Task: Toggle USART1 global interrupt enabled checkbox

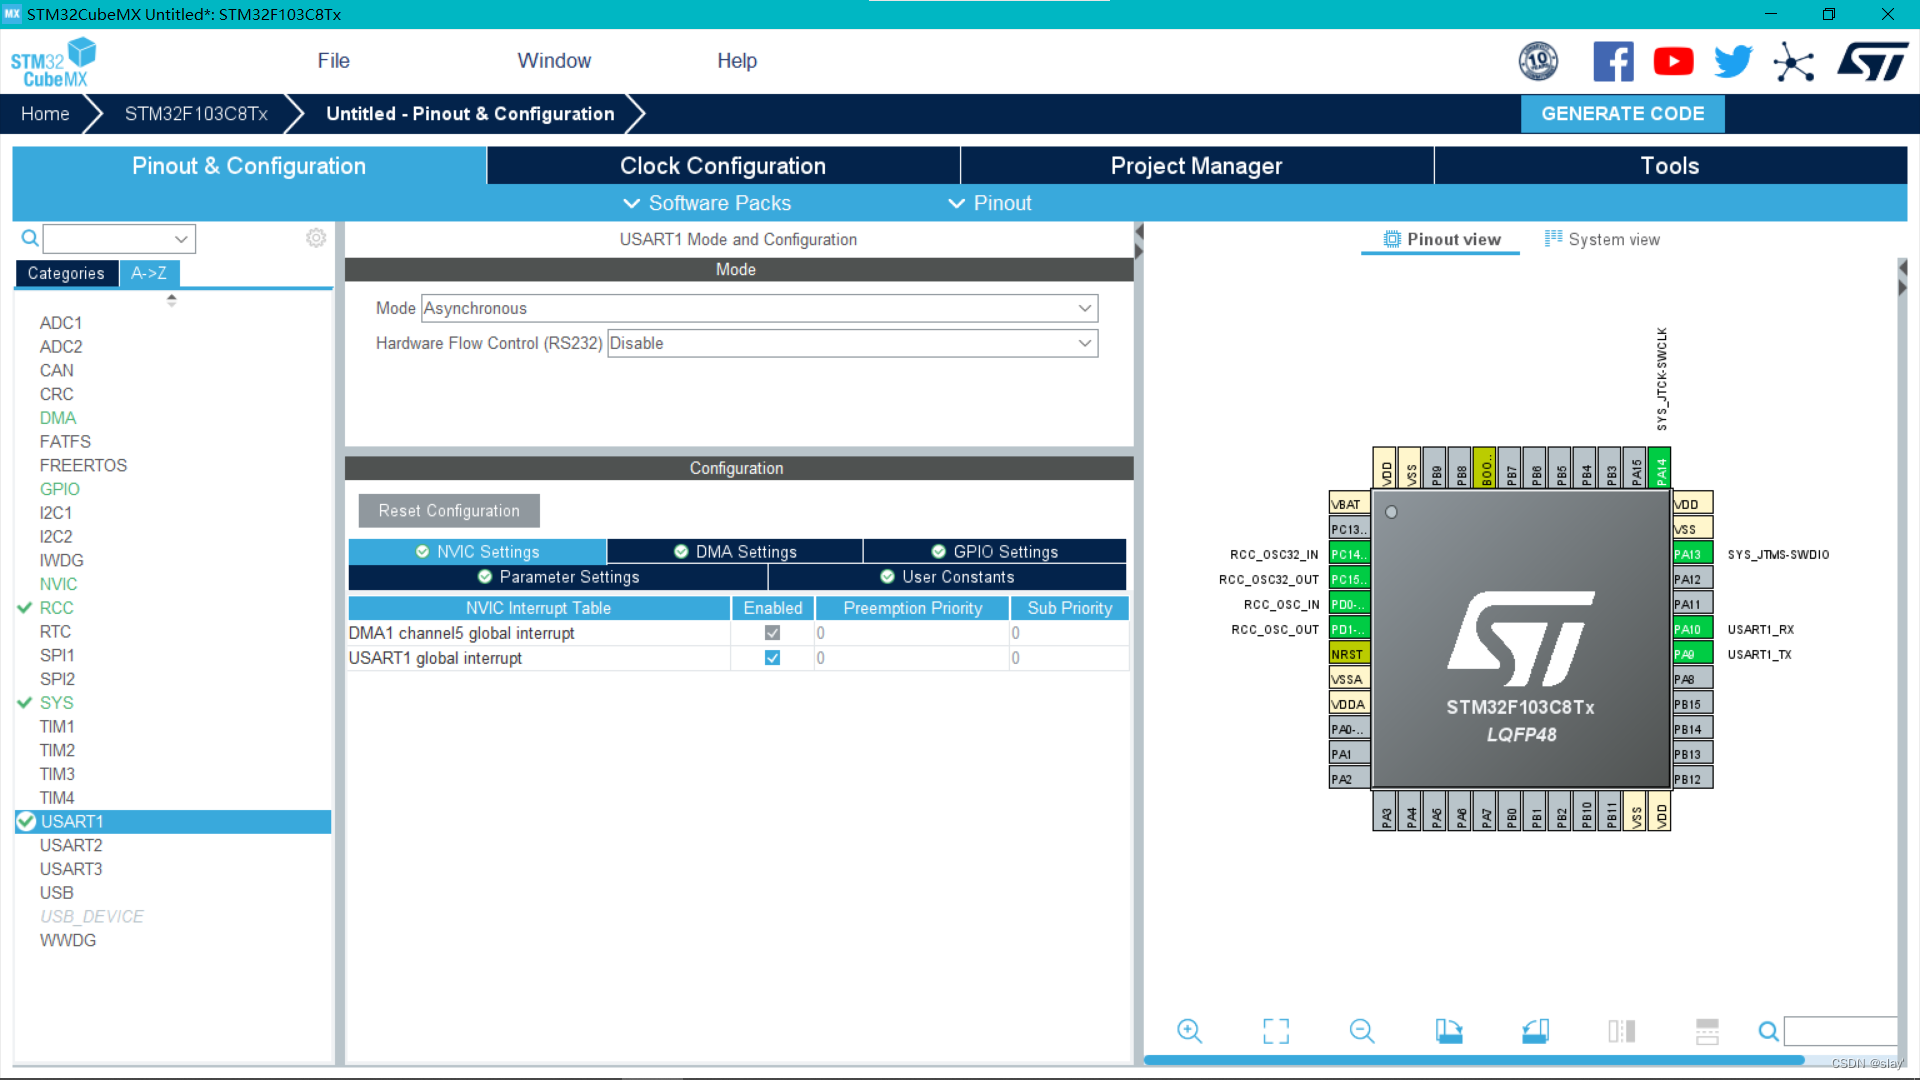Action: pyautogui.click(x=772, y=658)
